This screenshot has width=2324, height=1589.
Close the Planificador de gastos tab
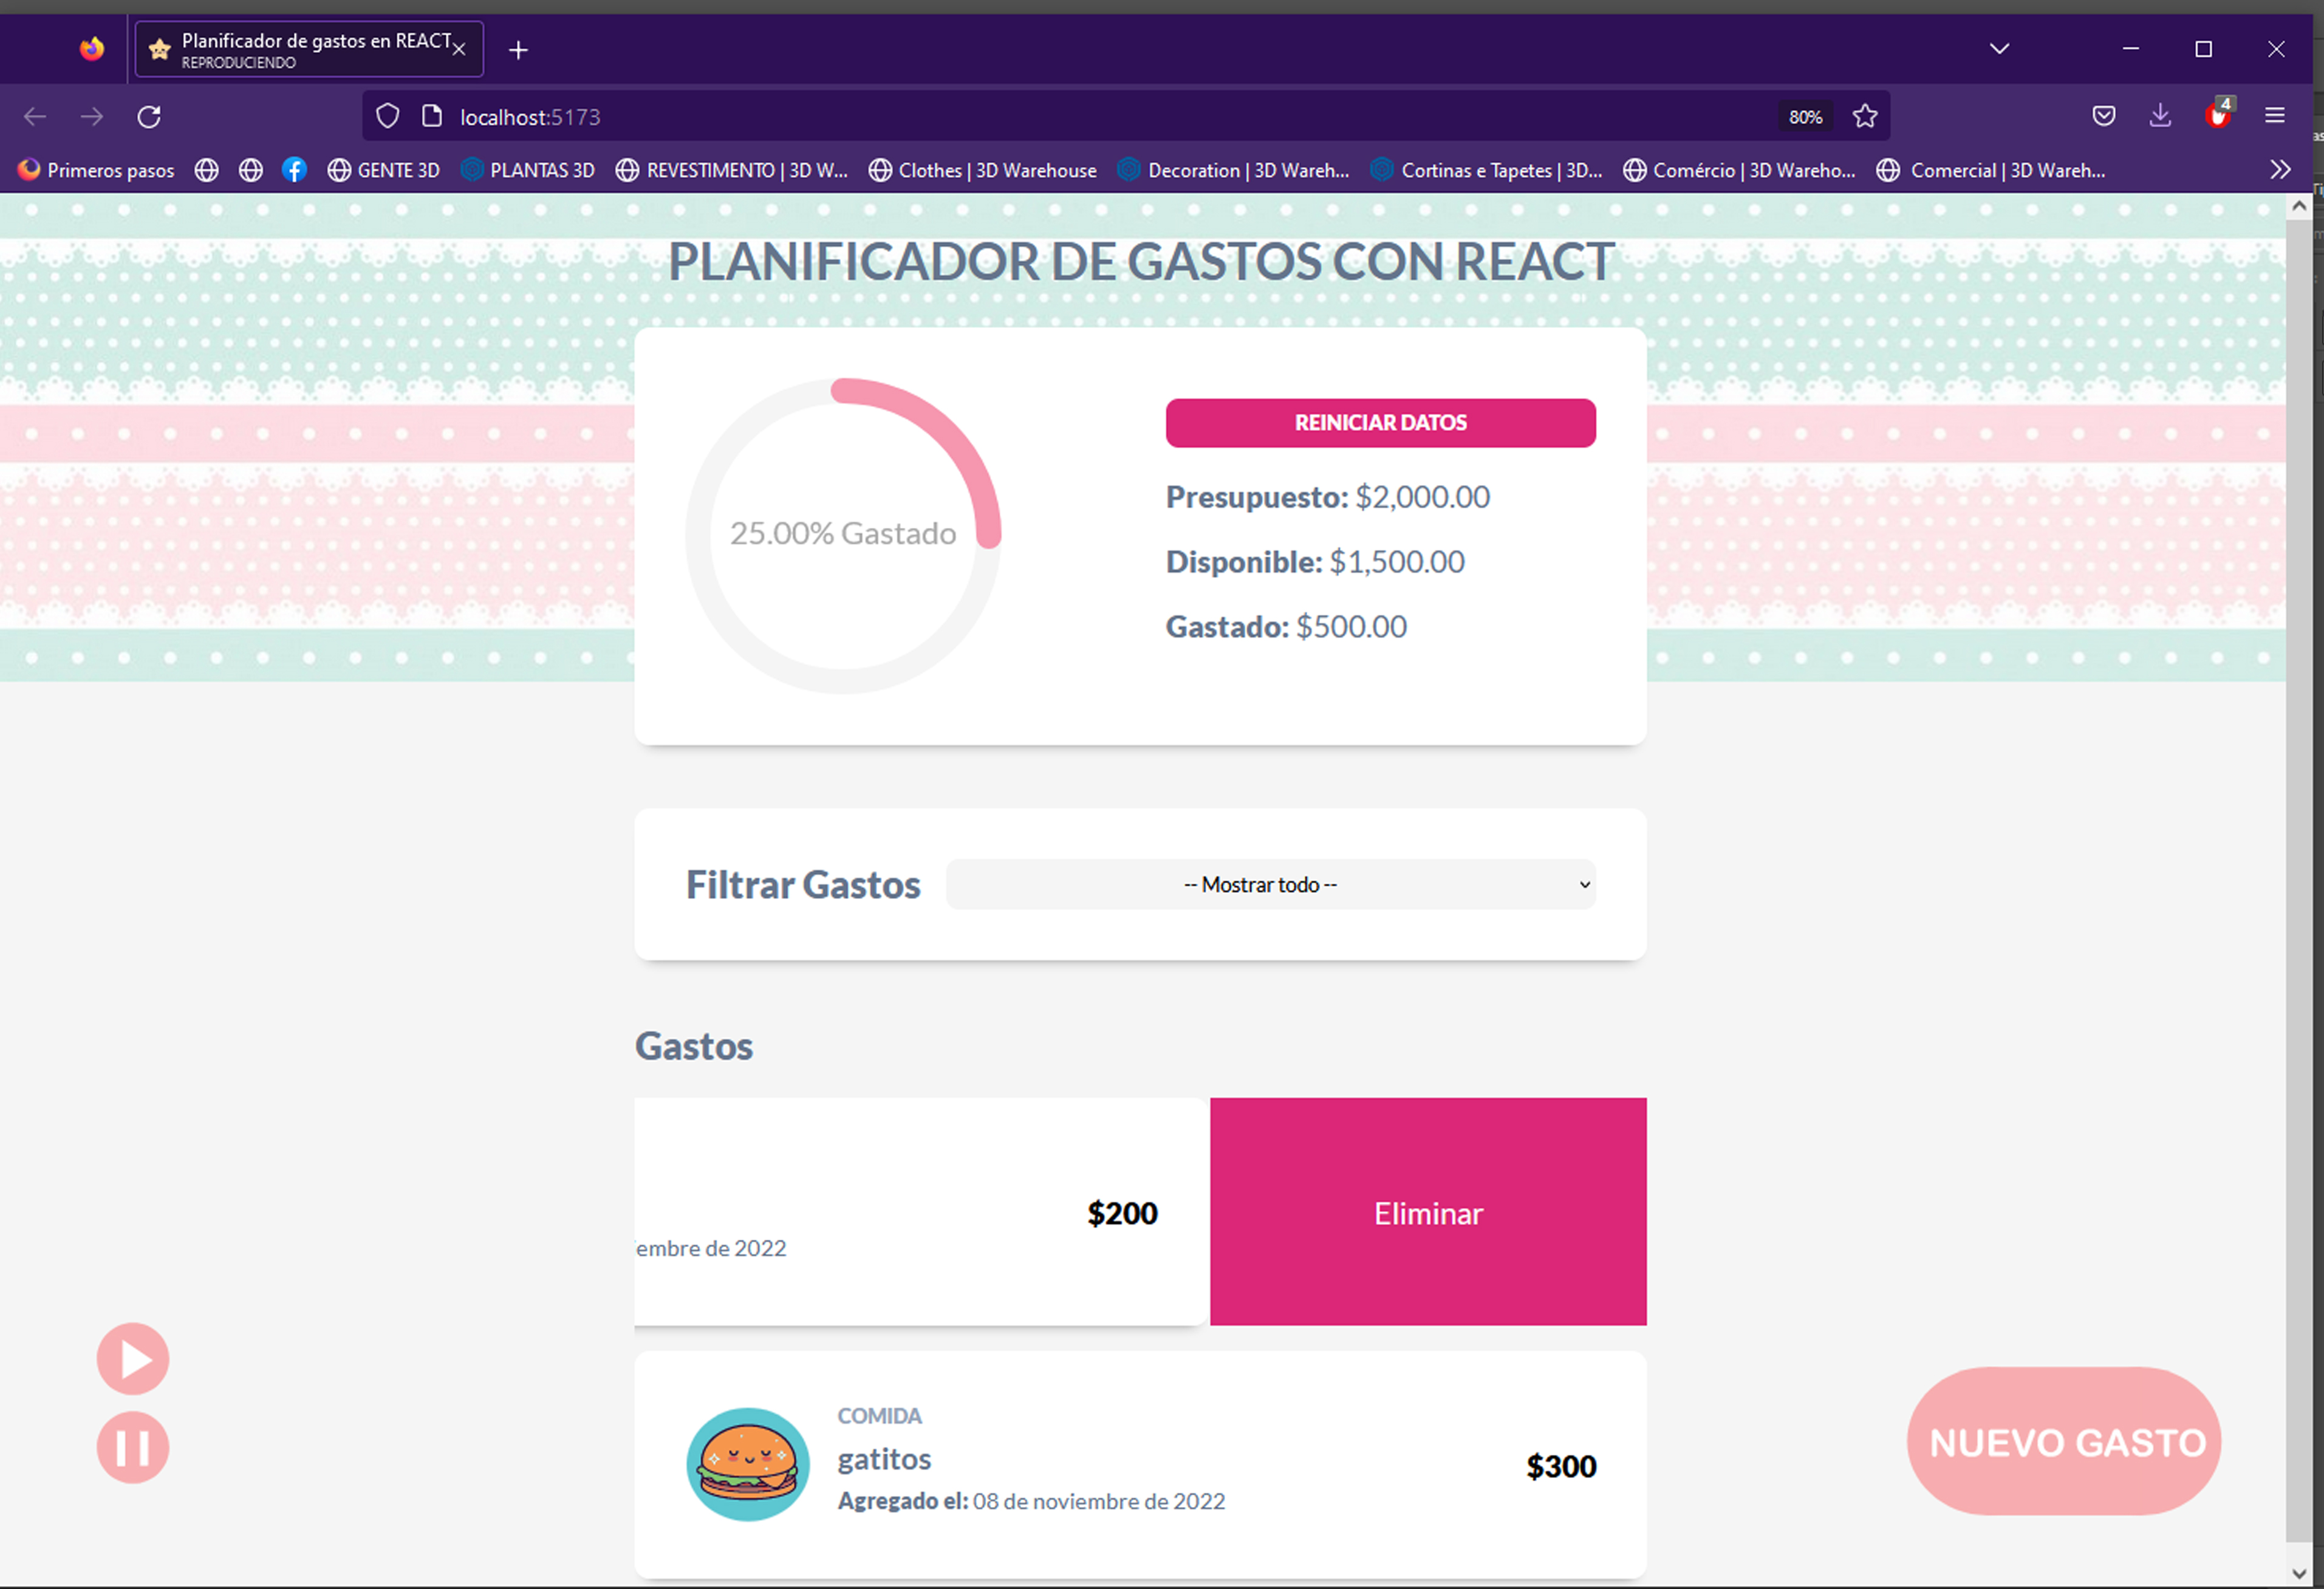coord(459,49)
